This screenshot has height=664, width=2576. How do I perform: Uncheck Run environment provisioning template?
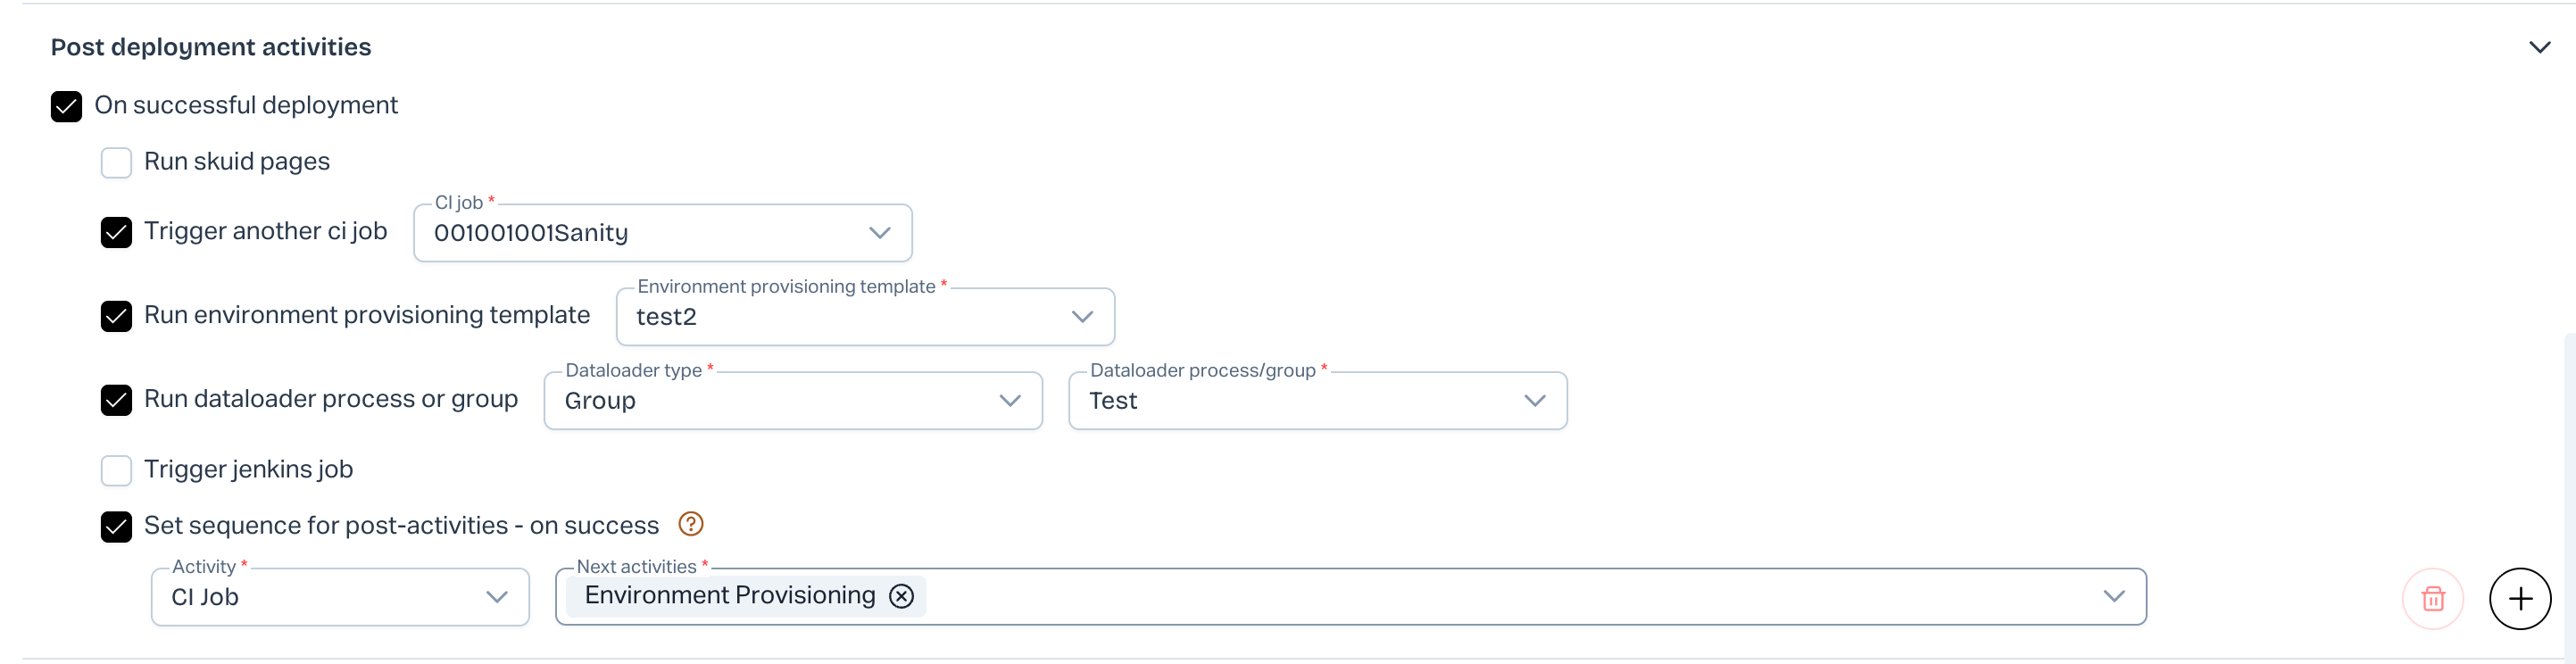[x=117, y=316]
